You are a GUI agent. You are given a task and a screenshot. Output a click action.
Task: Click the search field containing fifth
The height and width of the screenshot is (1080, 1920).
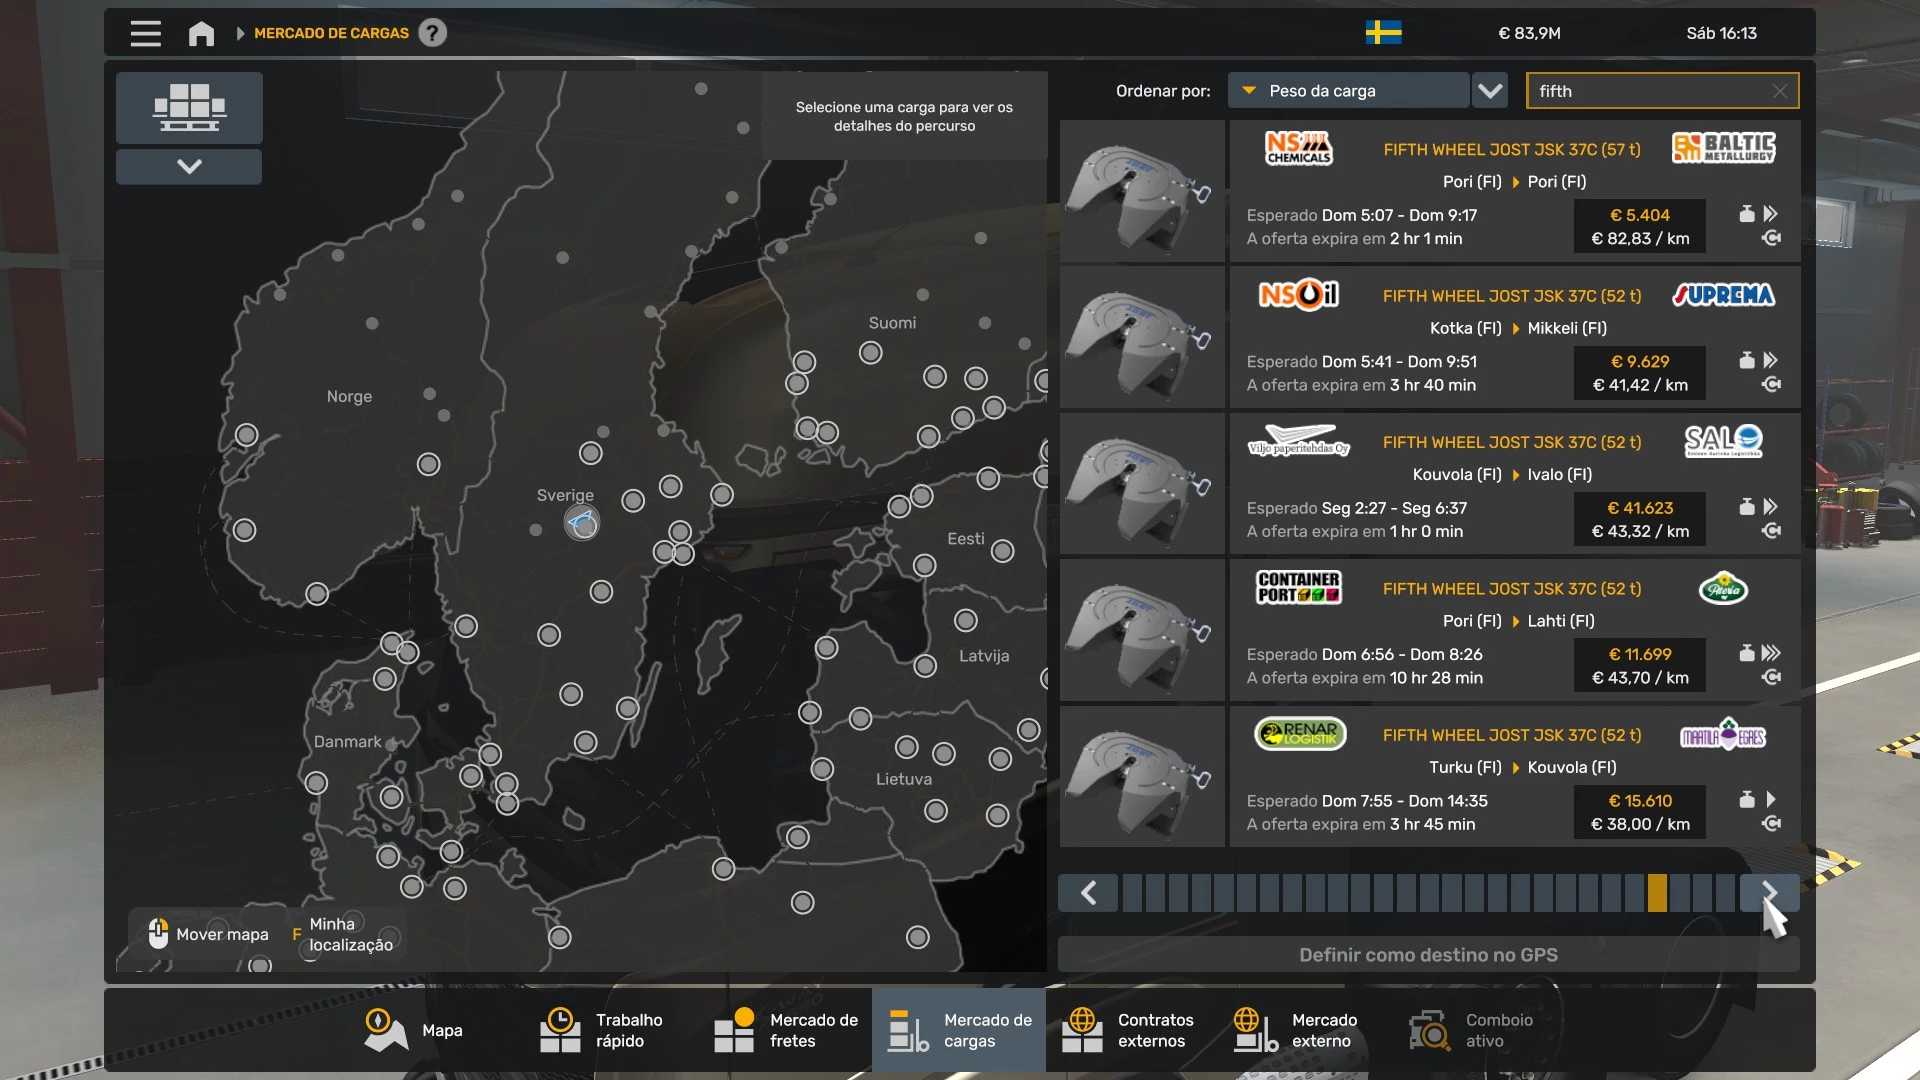(1662, 91)
